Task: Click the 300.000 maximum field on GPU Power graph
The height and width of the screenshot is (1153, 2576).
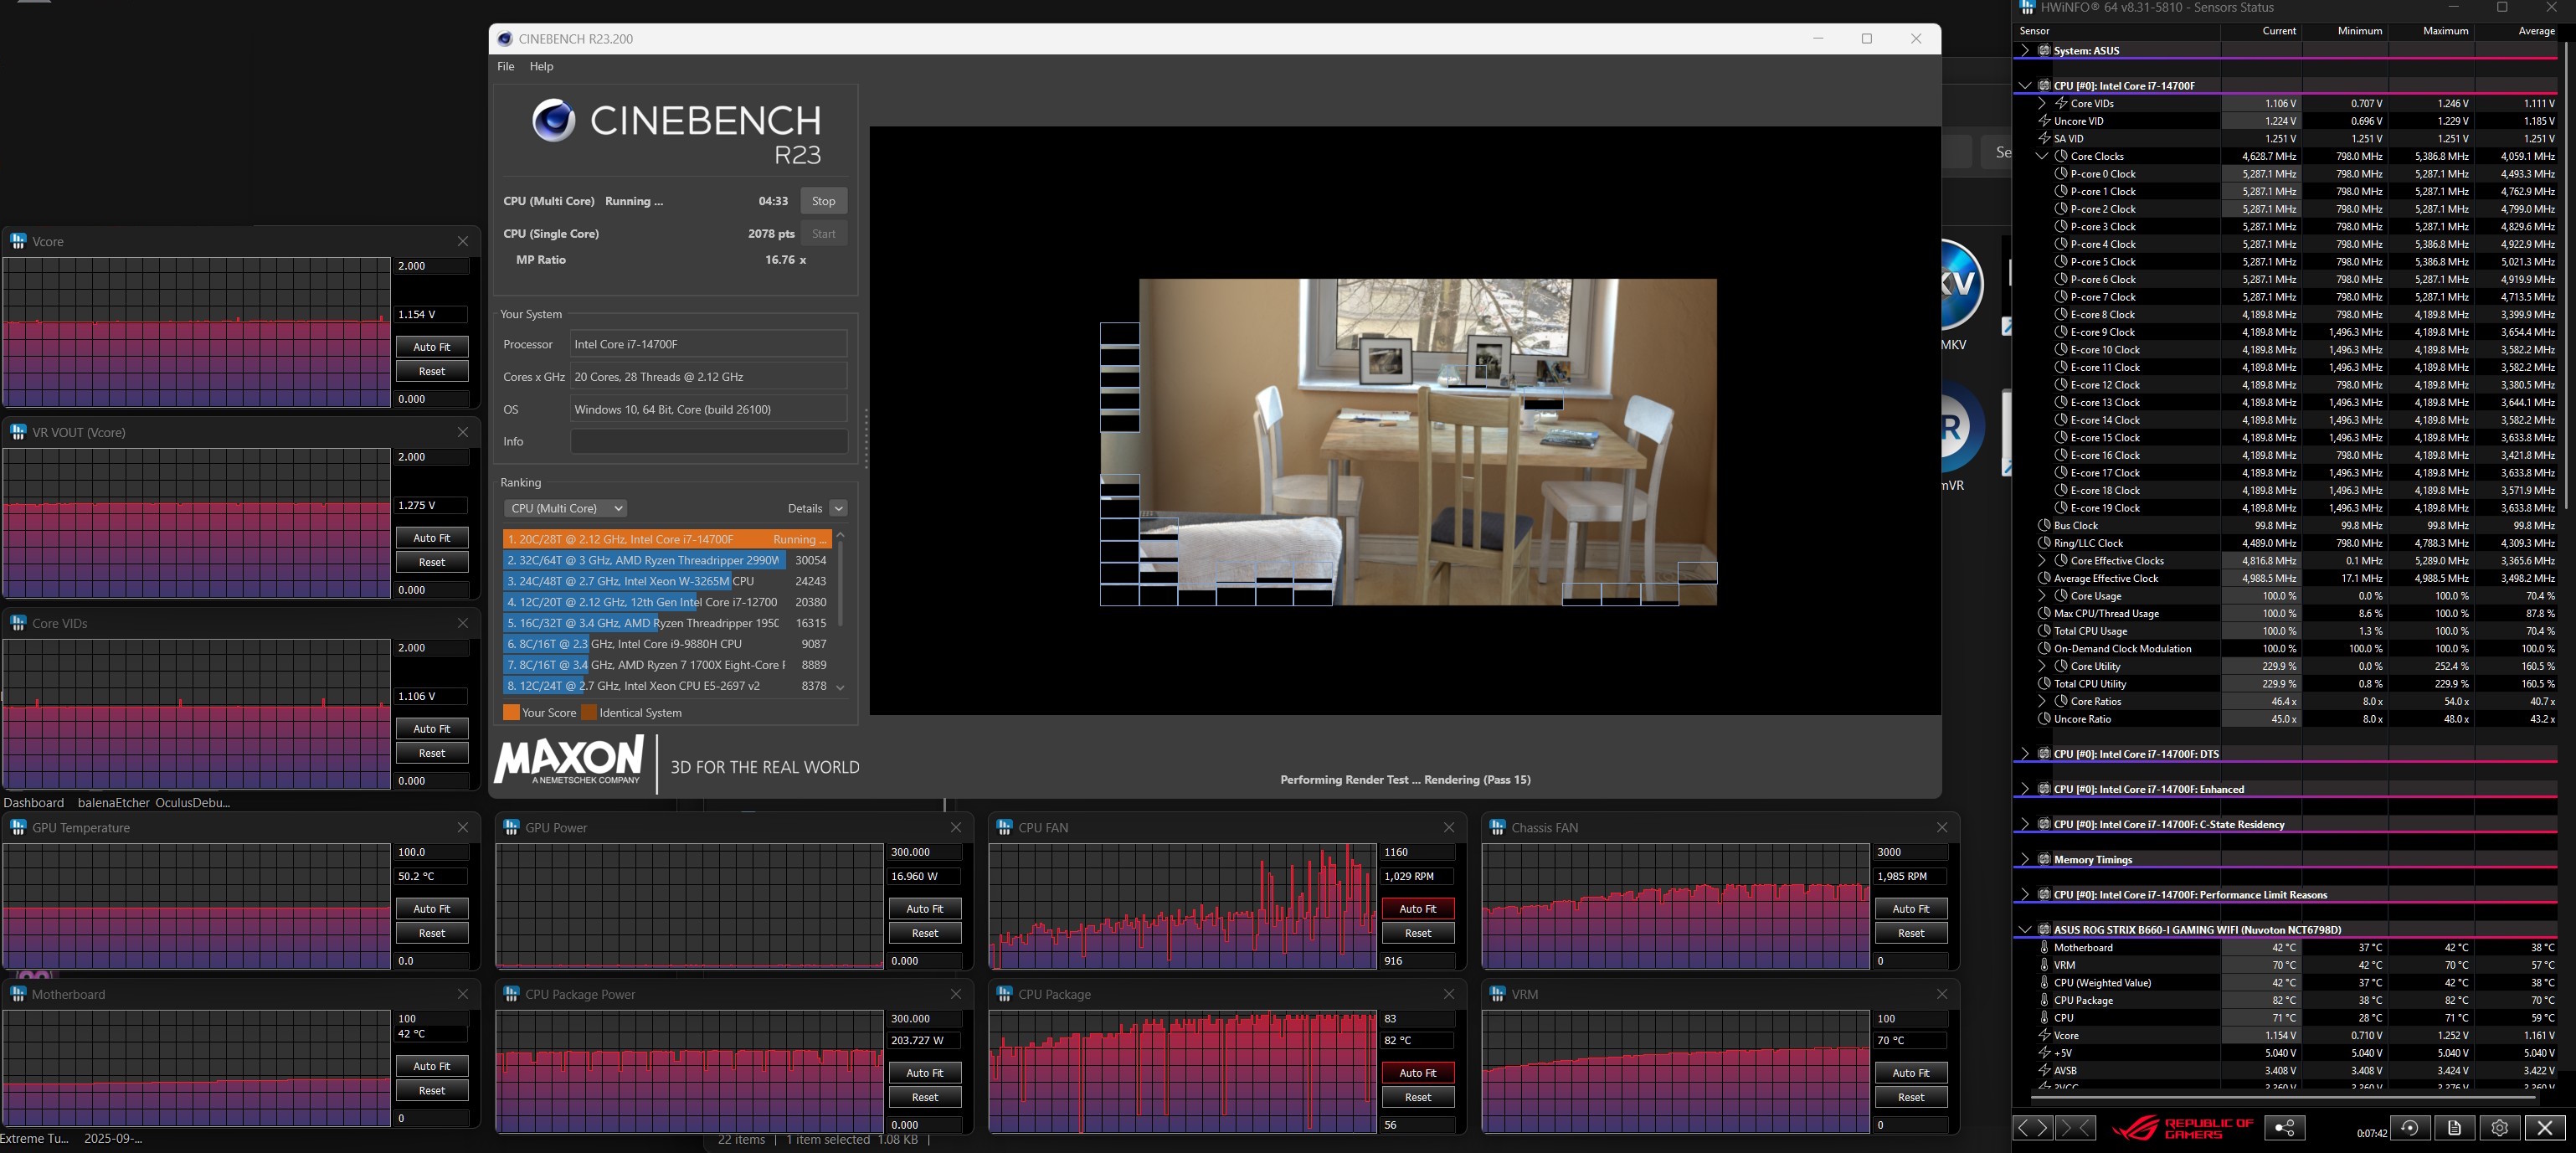Action: tap(925, 852)
